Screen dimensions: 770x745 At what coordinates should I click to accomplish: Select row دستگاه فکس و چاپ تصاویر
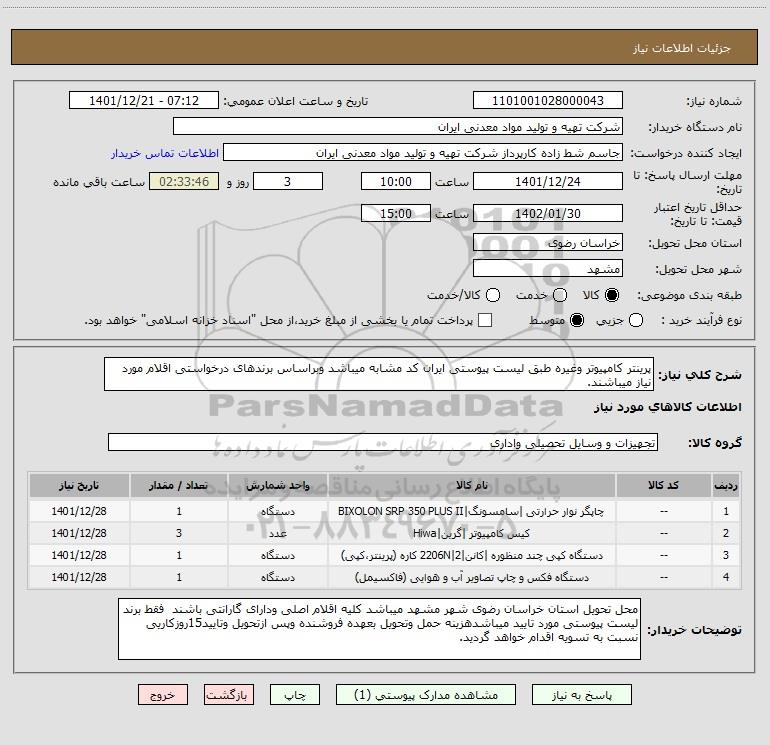pos(385,578)
